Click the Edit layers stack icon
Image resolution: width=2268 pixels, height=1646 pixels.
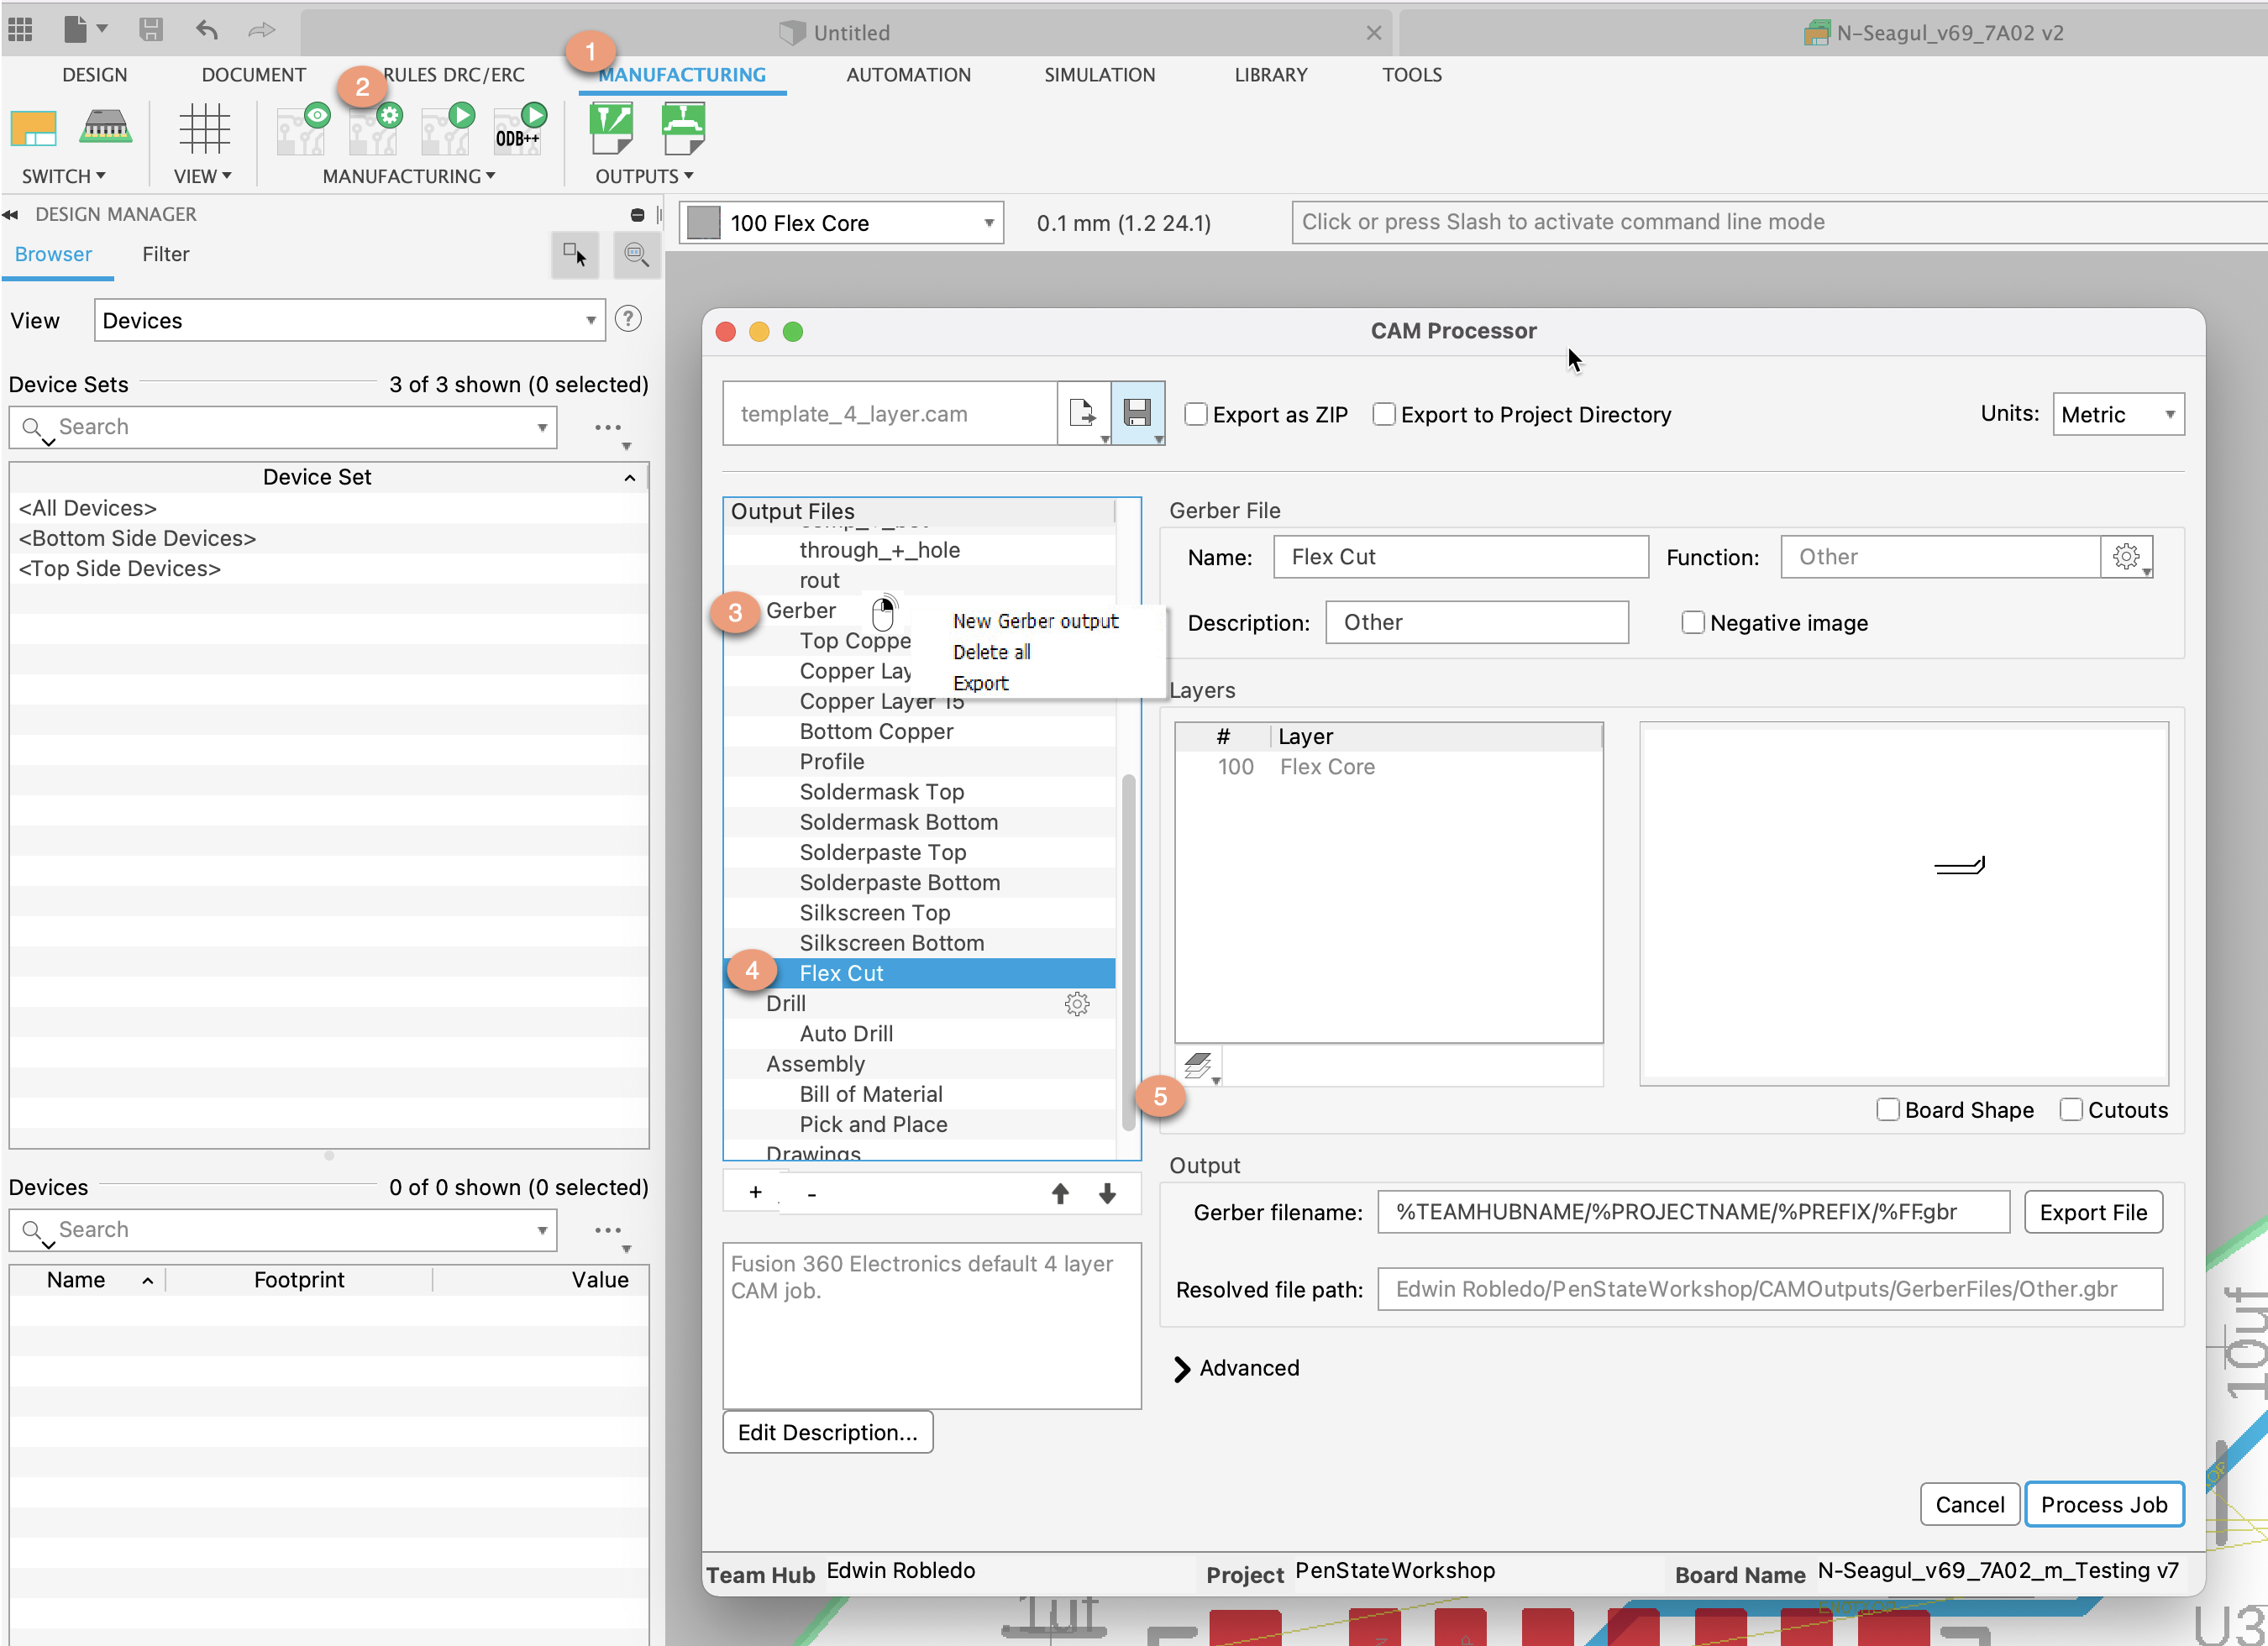point(1198,1065)
